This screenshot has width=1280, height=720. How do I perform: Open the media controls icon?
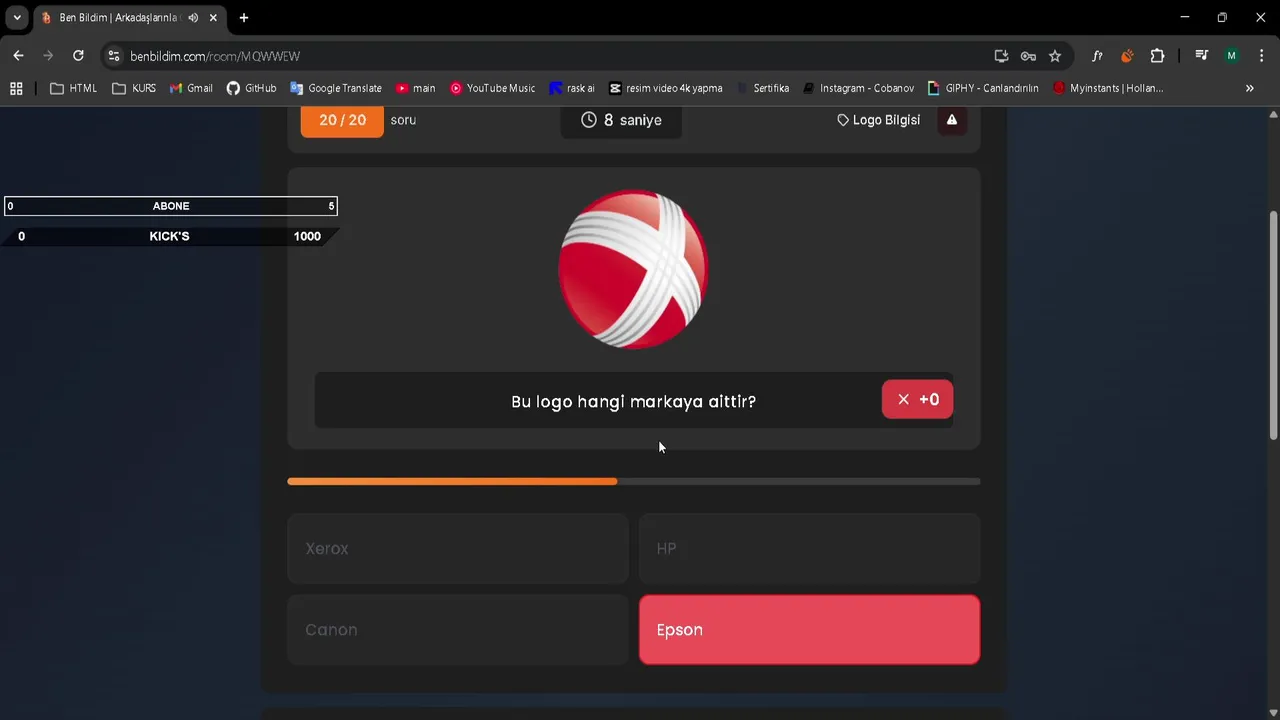(x=1202, y=56)
